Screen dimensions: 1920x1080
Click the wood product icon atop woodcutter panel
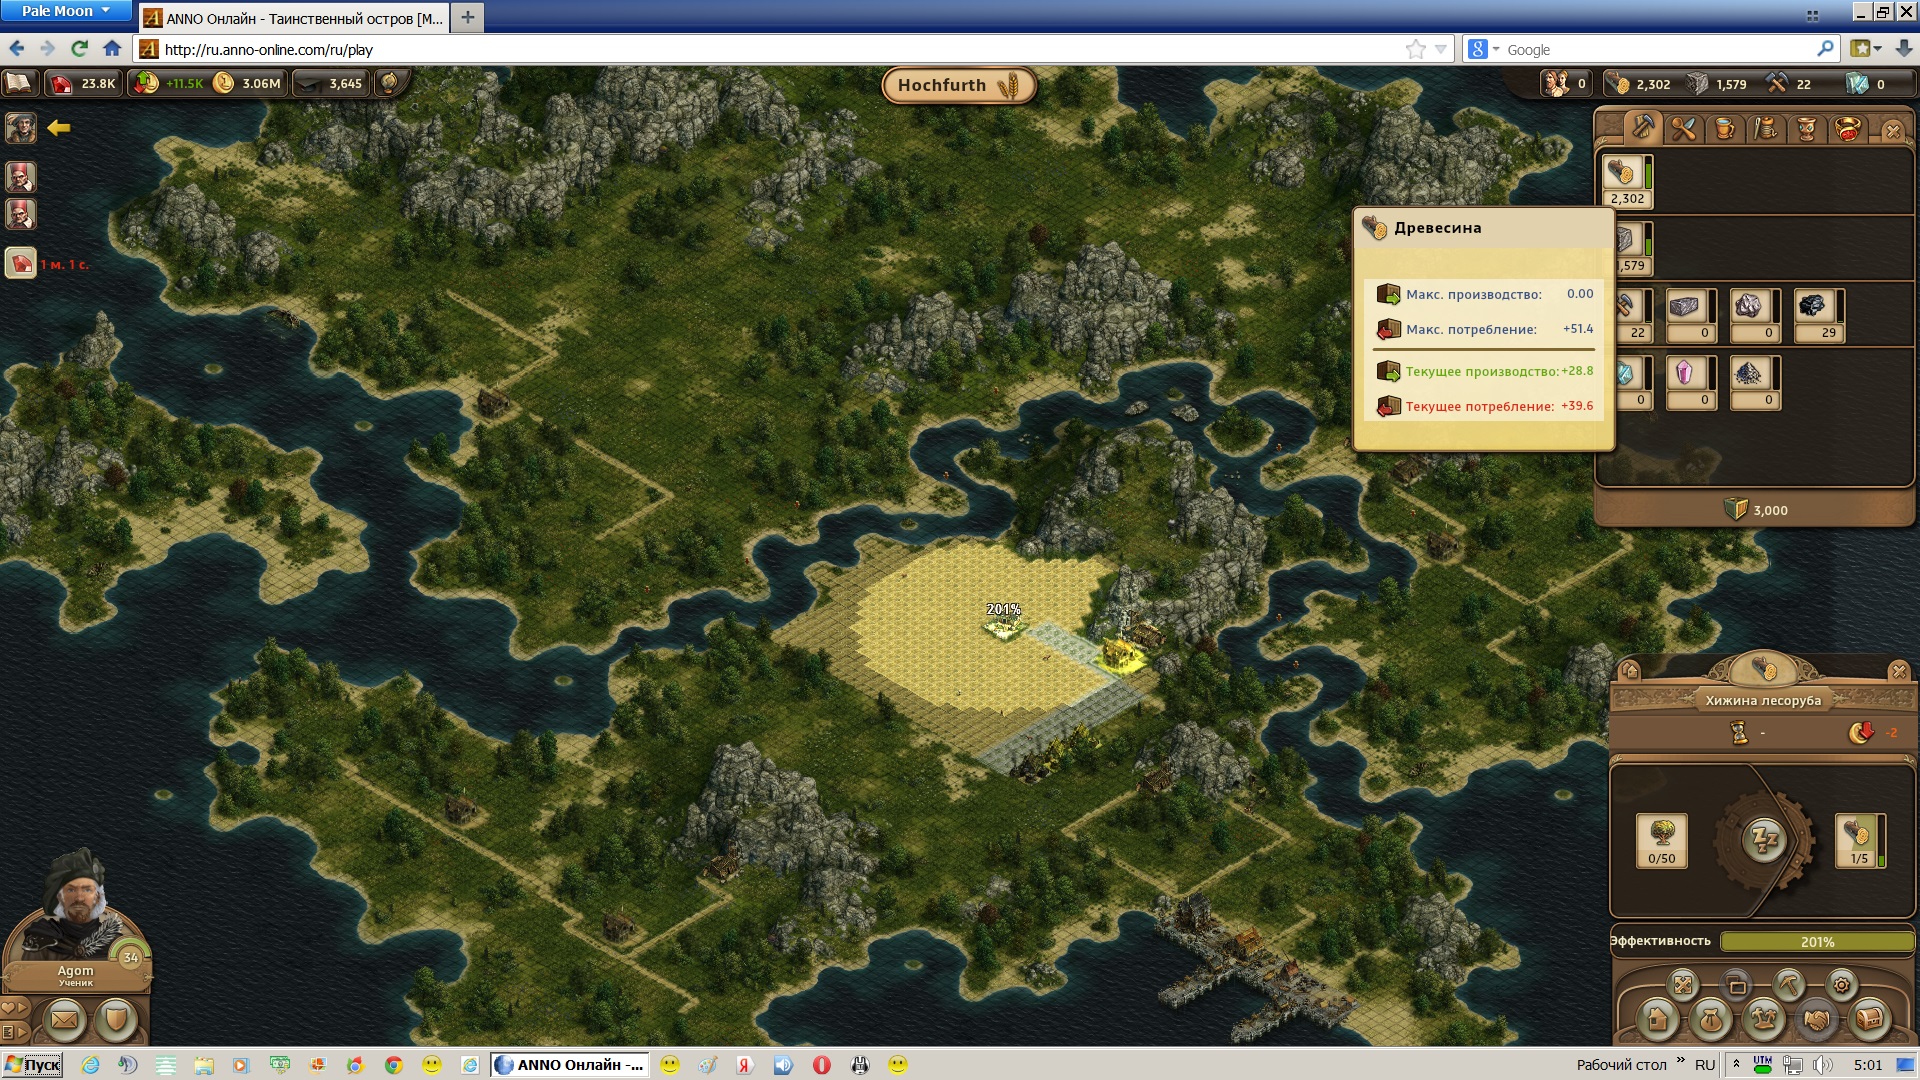pos(1764,668)
